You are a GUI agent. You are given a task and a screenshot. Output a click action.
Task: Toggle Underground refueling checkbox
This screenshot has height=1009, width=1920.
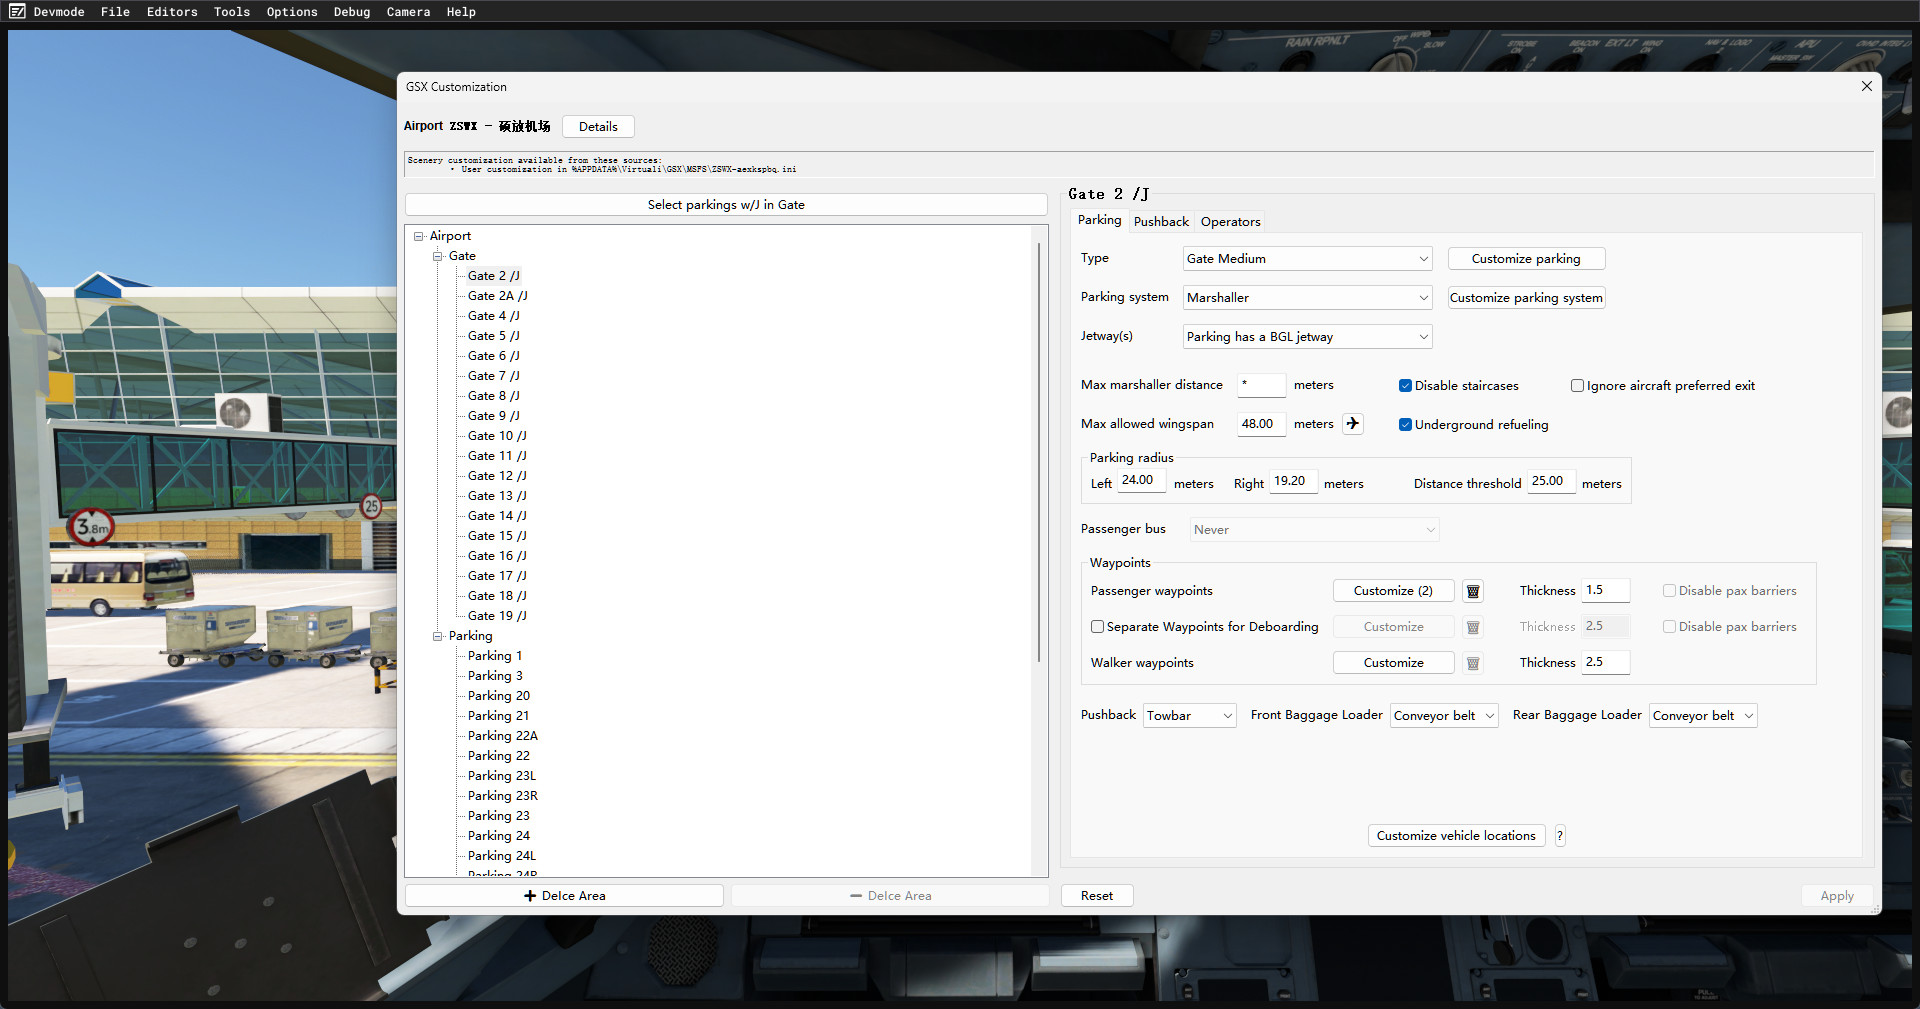(x=1405, y=425)
